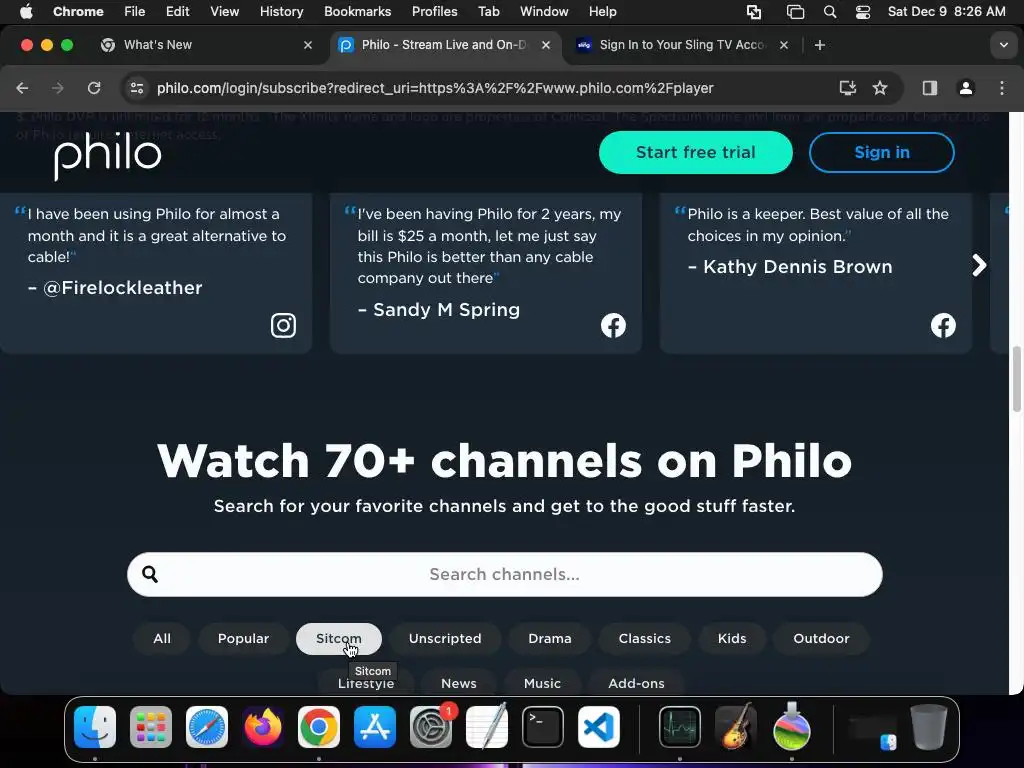Screen dimensions: 1024x768
Task: Open Chrome three-dot menu
Action: pos(1002,88)
